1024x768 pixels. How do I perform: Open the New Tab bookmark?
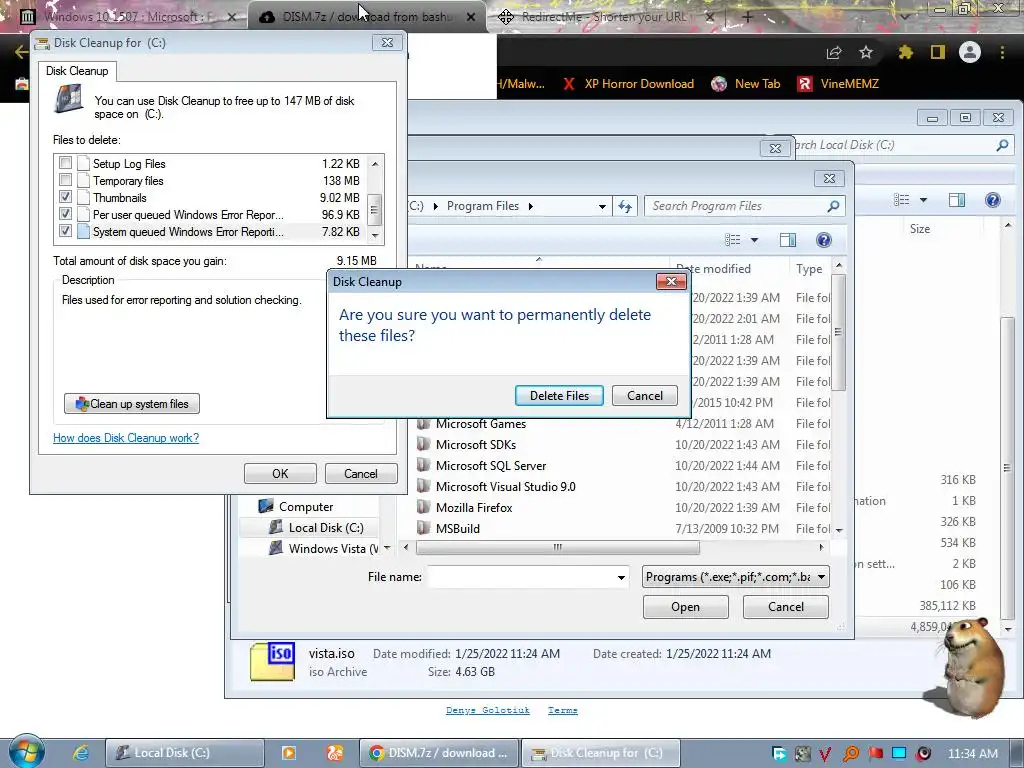[x=746, y=84]
